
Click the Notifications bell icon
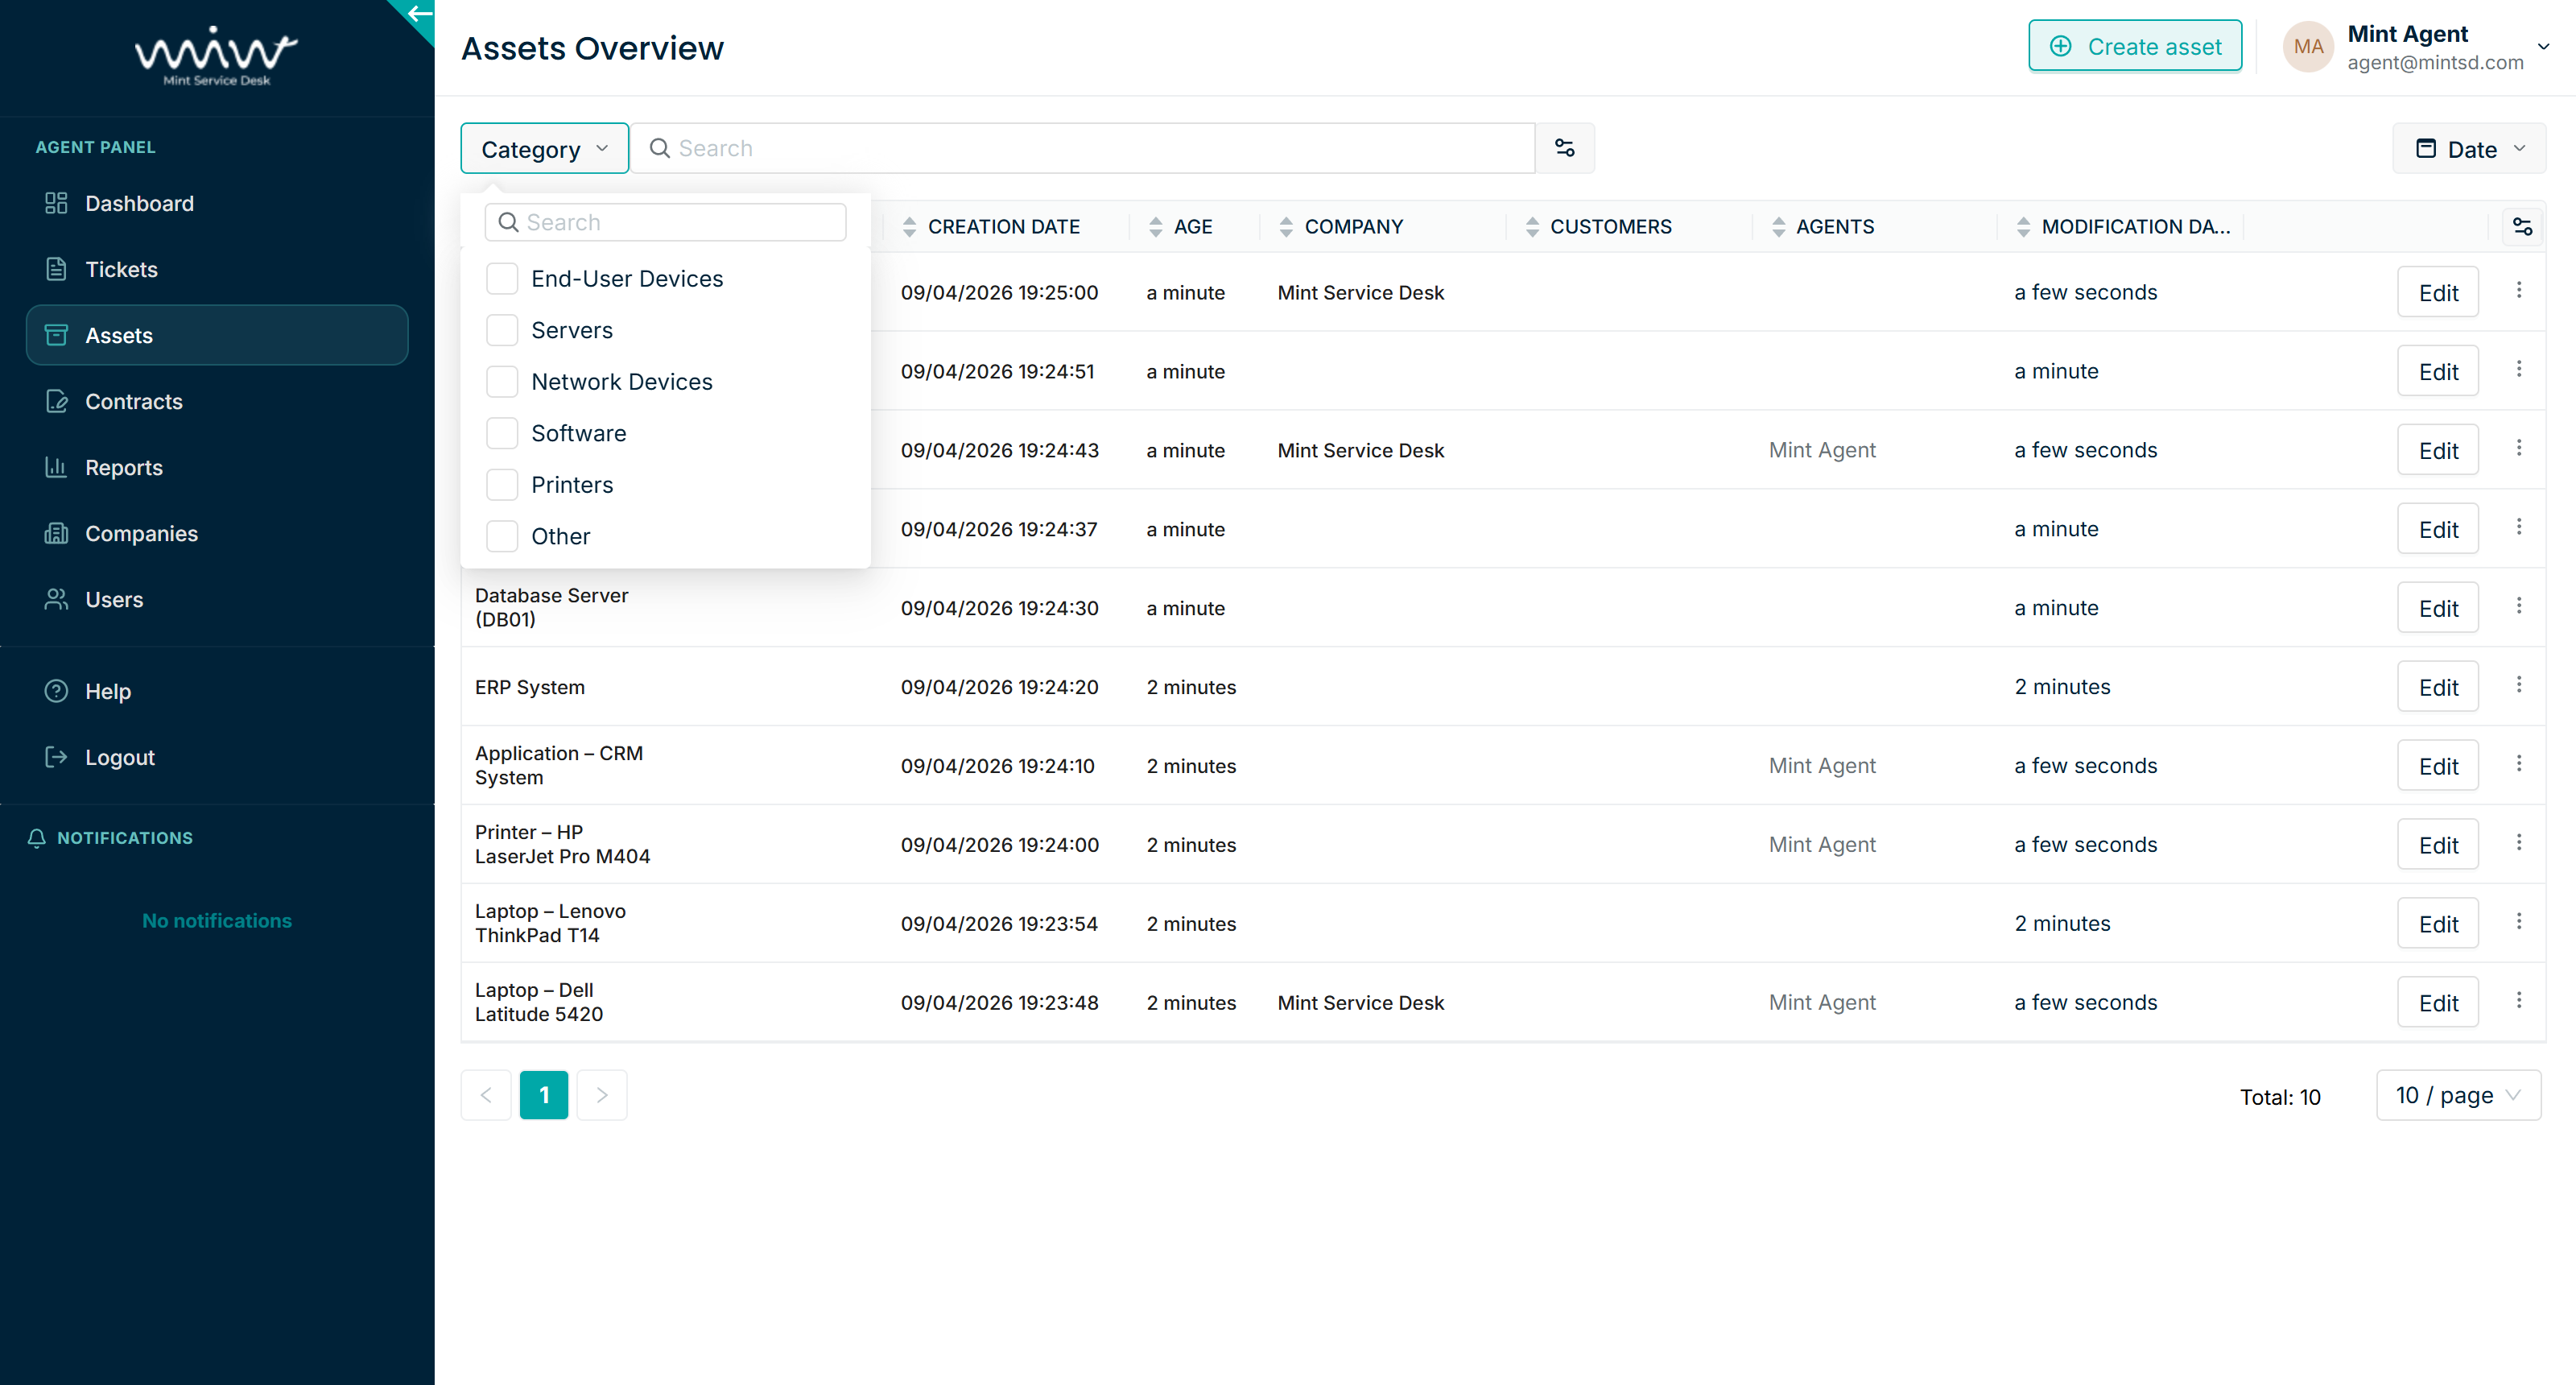pyautogui.click(x=37, y=838)
